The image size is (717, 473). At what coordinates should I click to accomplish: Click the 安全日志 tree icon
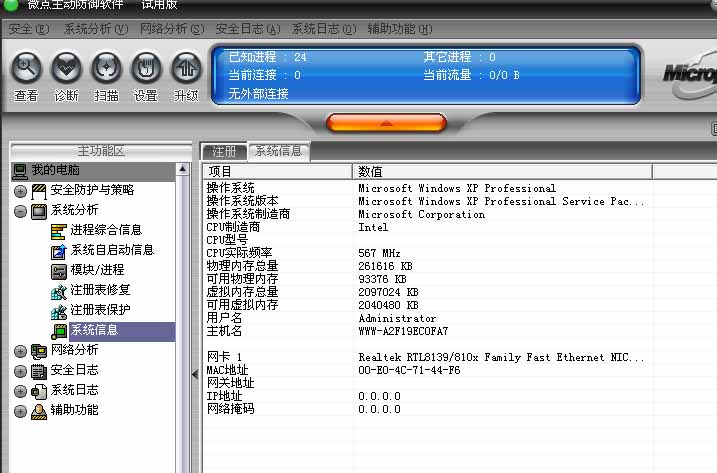coord(39,371)
